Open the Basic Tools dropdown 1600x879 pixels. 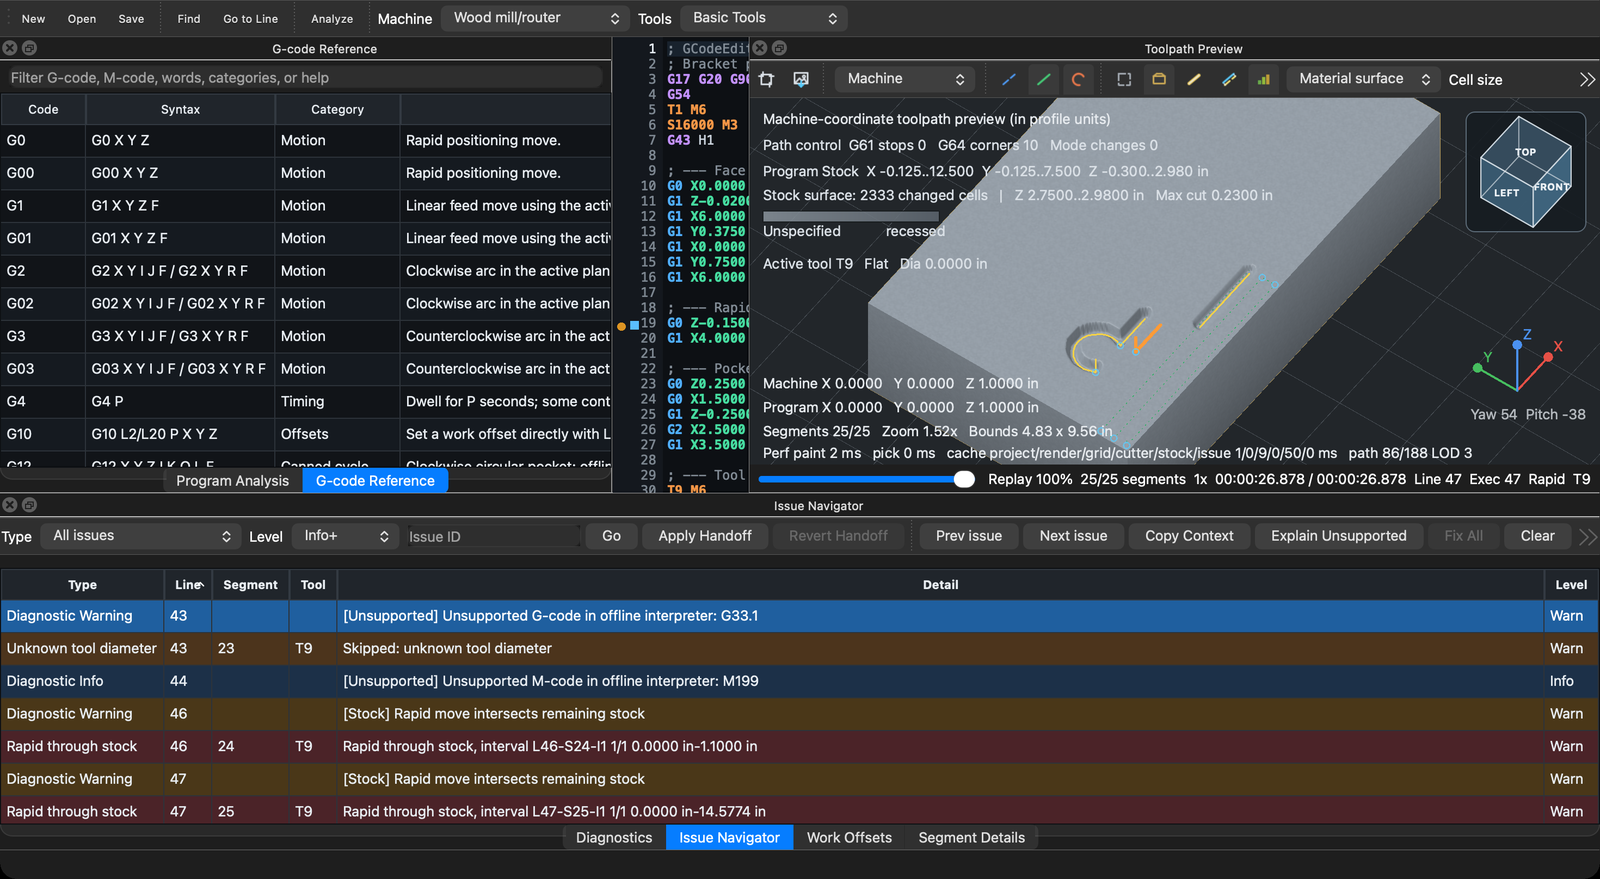point(764,18)
